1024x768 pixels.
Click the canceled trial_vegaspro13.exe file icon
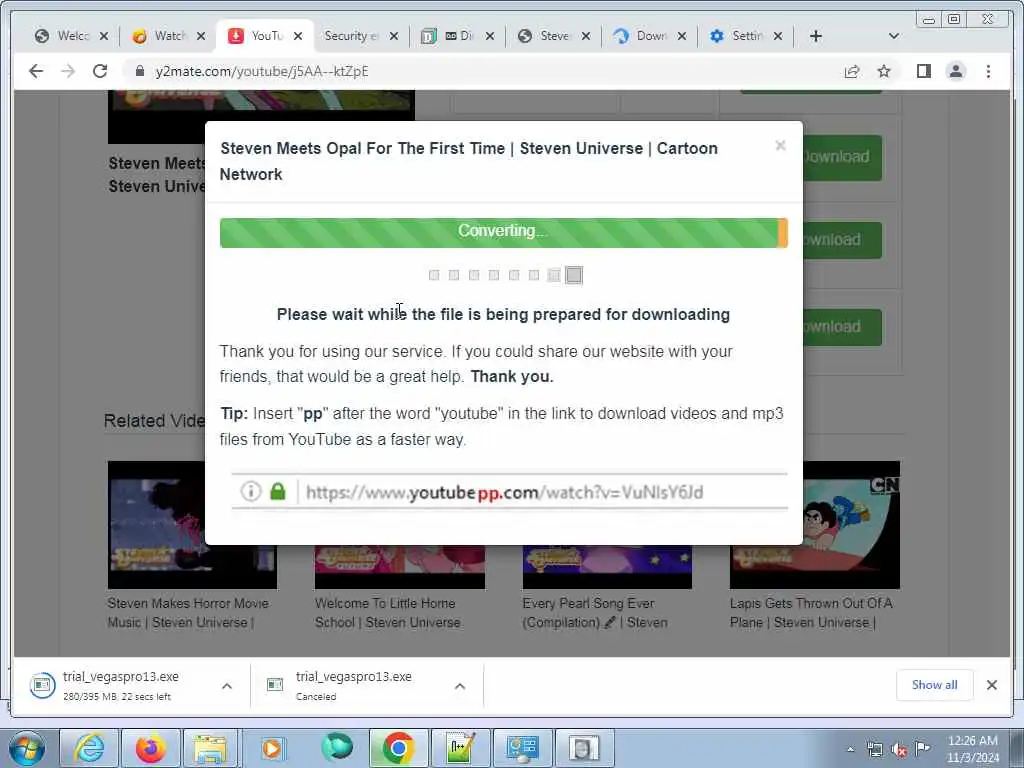[275, 684]
